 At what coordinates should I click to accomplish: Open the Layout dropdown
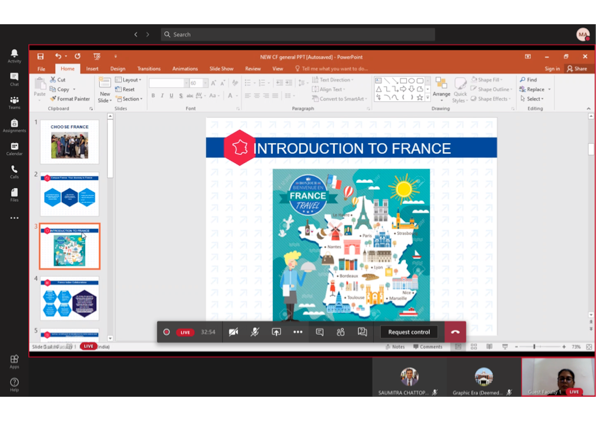pos(128,80)
